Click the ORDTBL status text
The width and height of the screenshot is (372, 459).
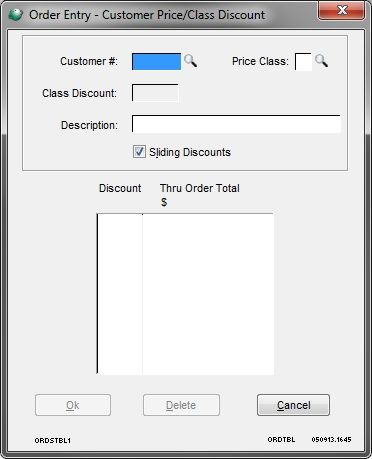[281, 440]
